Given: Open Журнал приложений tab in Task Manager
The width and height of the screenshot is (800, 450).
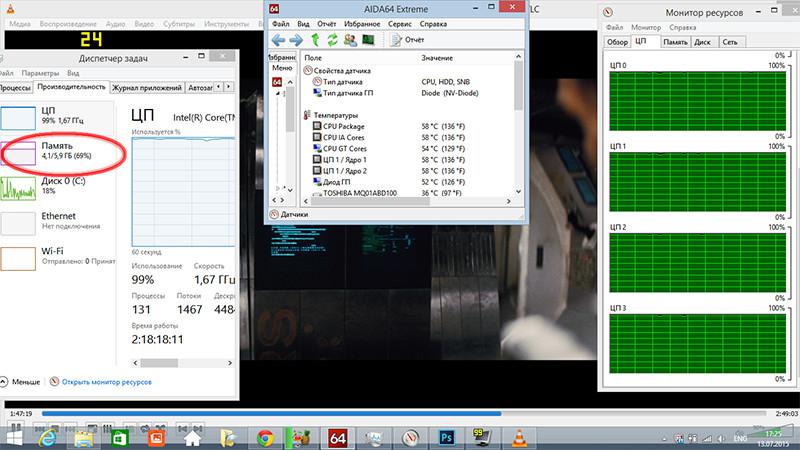Looking at the screenshot, I should (147, 88).
